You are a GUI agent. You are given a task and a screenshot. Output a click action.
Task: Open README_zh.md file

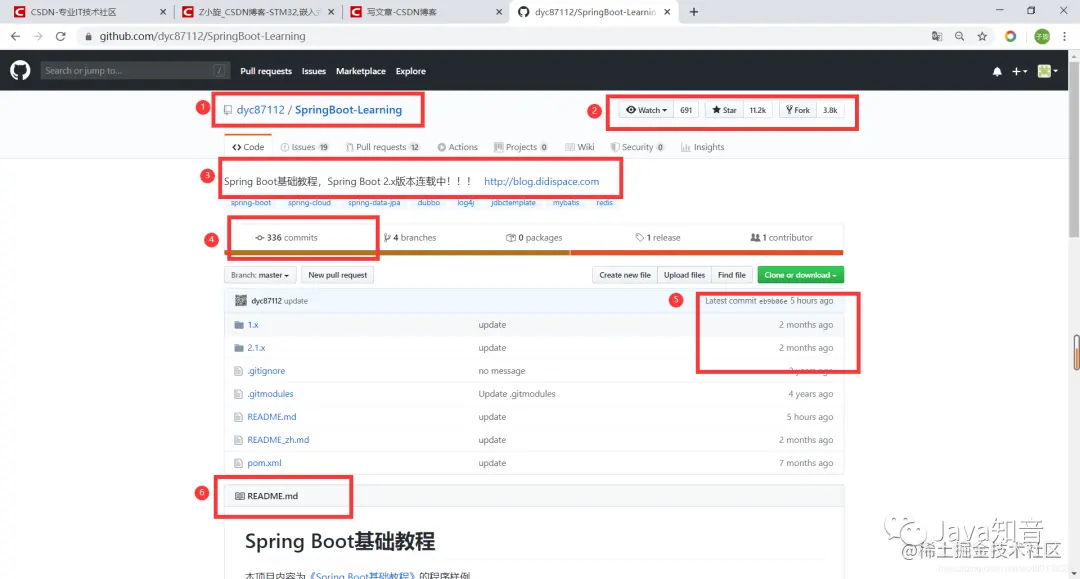[278, 440]
